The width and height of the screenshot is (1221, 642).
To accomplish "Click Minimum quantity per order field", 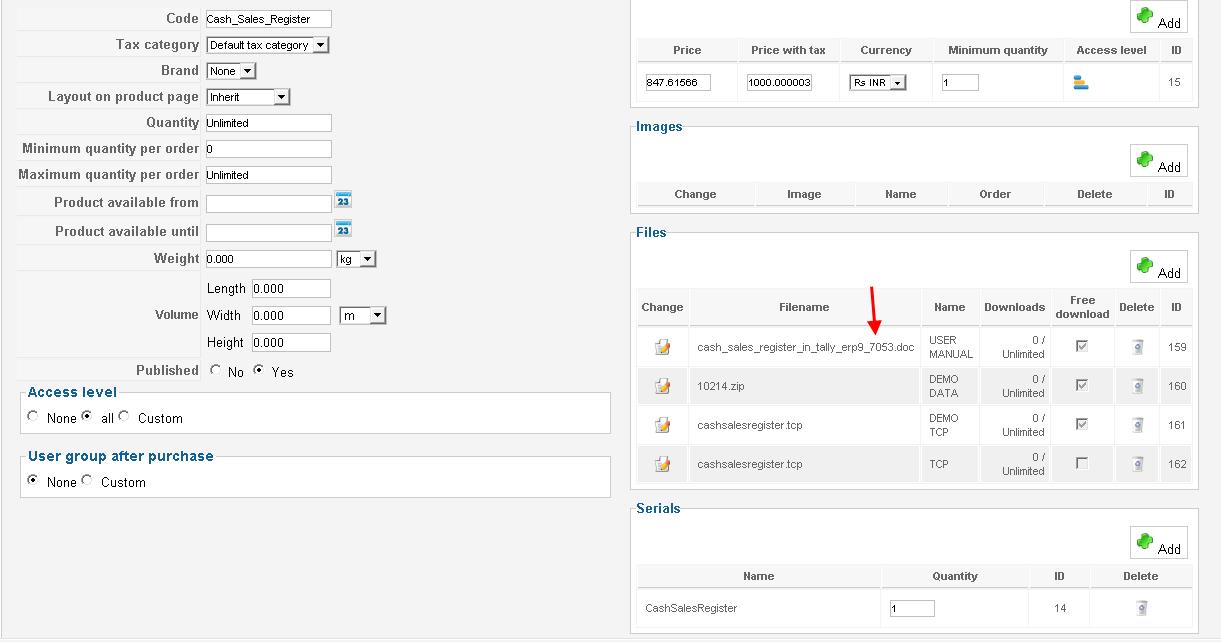I will [x=268, y=149].
